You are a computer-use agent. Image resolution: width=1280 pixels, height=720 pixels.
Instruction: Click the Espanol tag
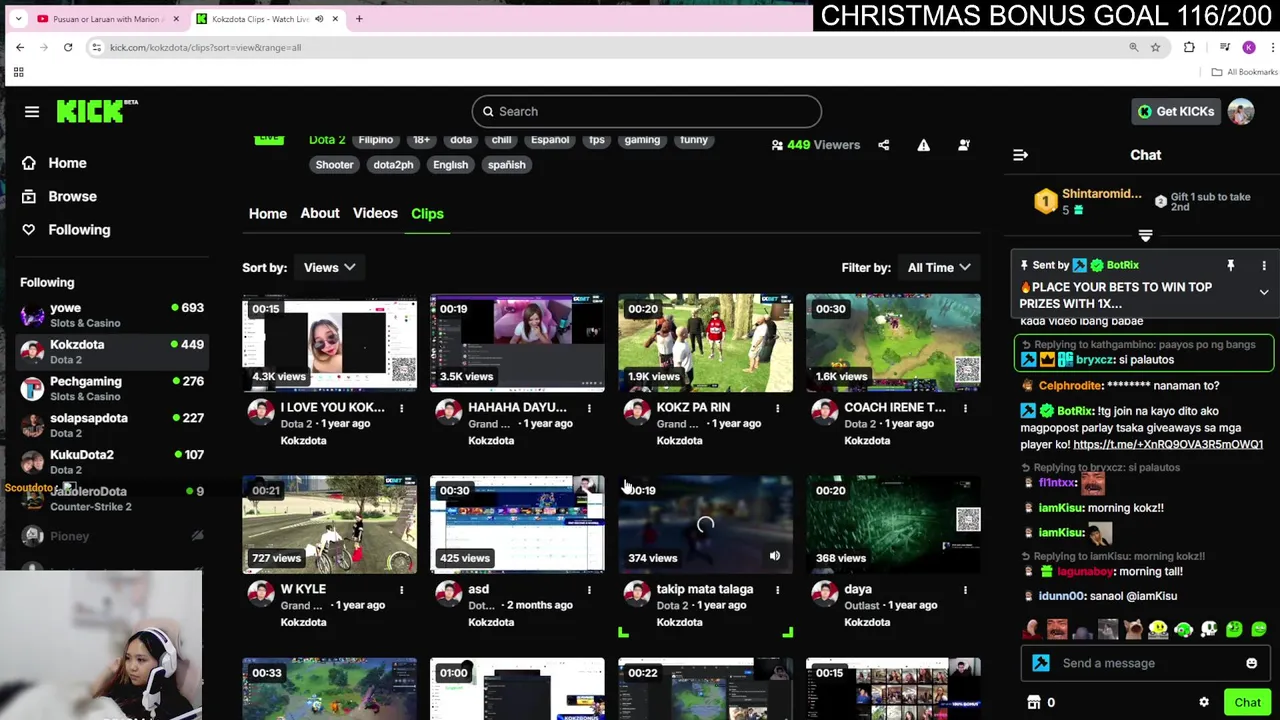tap(550, 140)
